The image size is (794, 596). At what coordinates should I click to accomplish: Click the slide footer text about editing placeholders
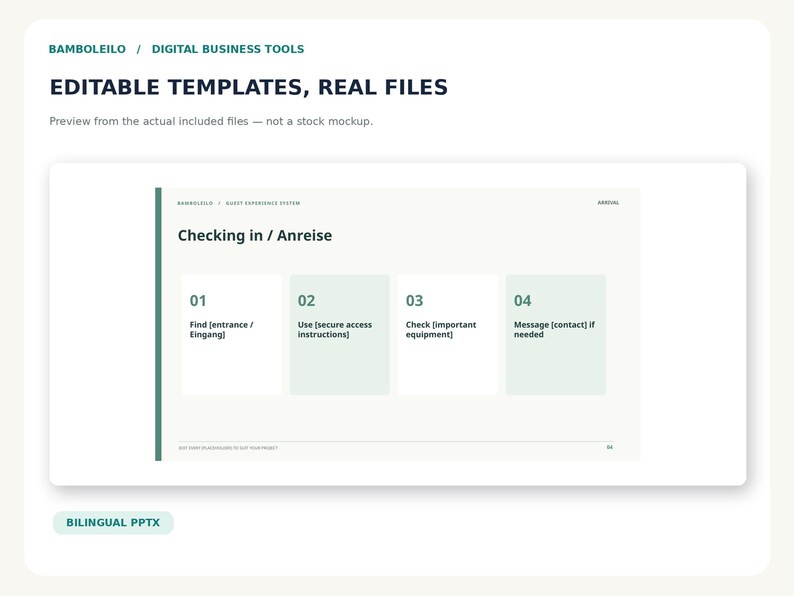[x=228, y=448]
